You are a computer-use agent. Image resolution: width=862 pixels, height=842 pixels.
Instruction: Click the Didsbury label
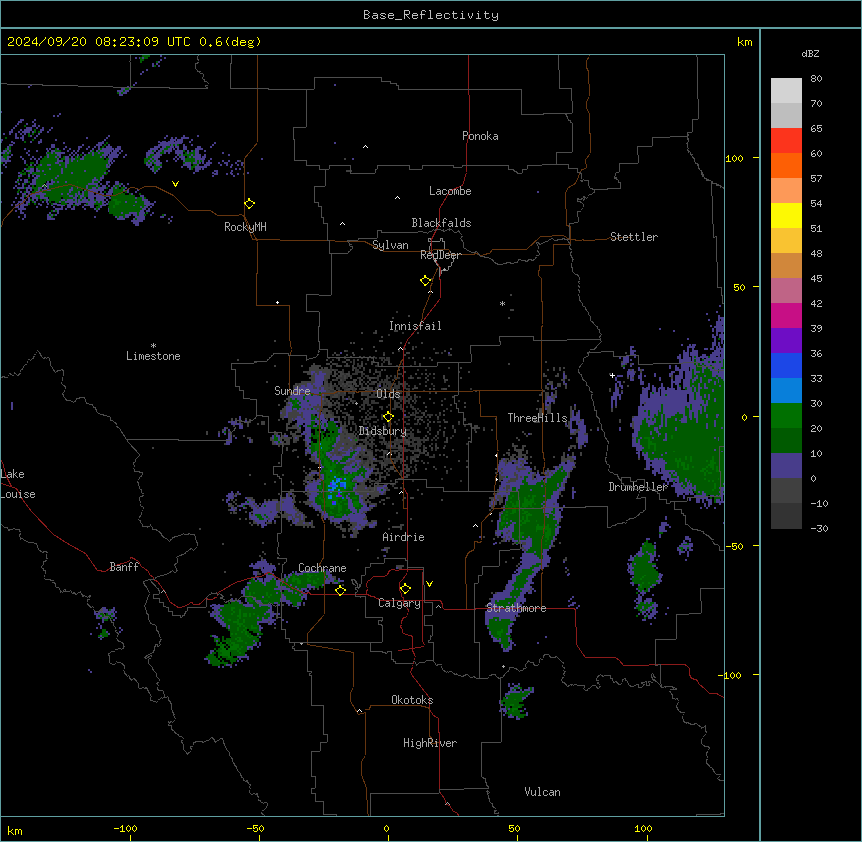[383, 431]
